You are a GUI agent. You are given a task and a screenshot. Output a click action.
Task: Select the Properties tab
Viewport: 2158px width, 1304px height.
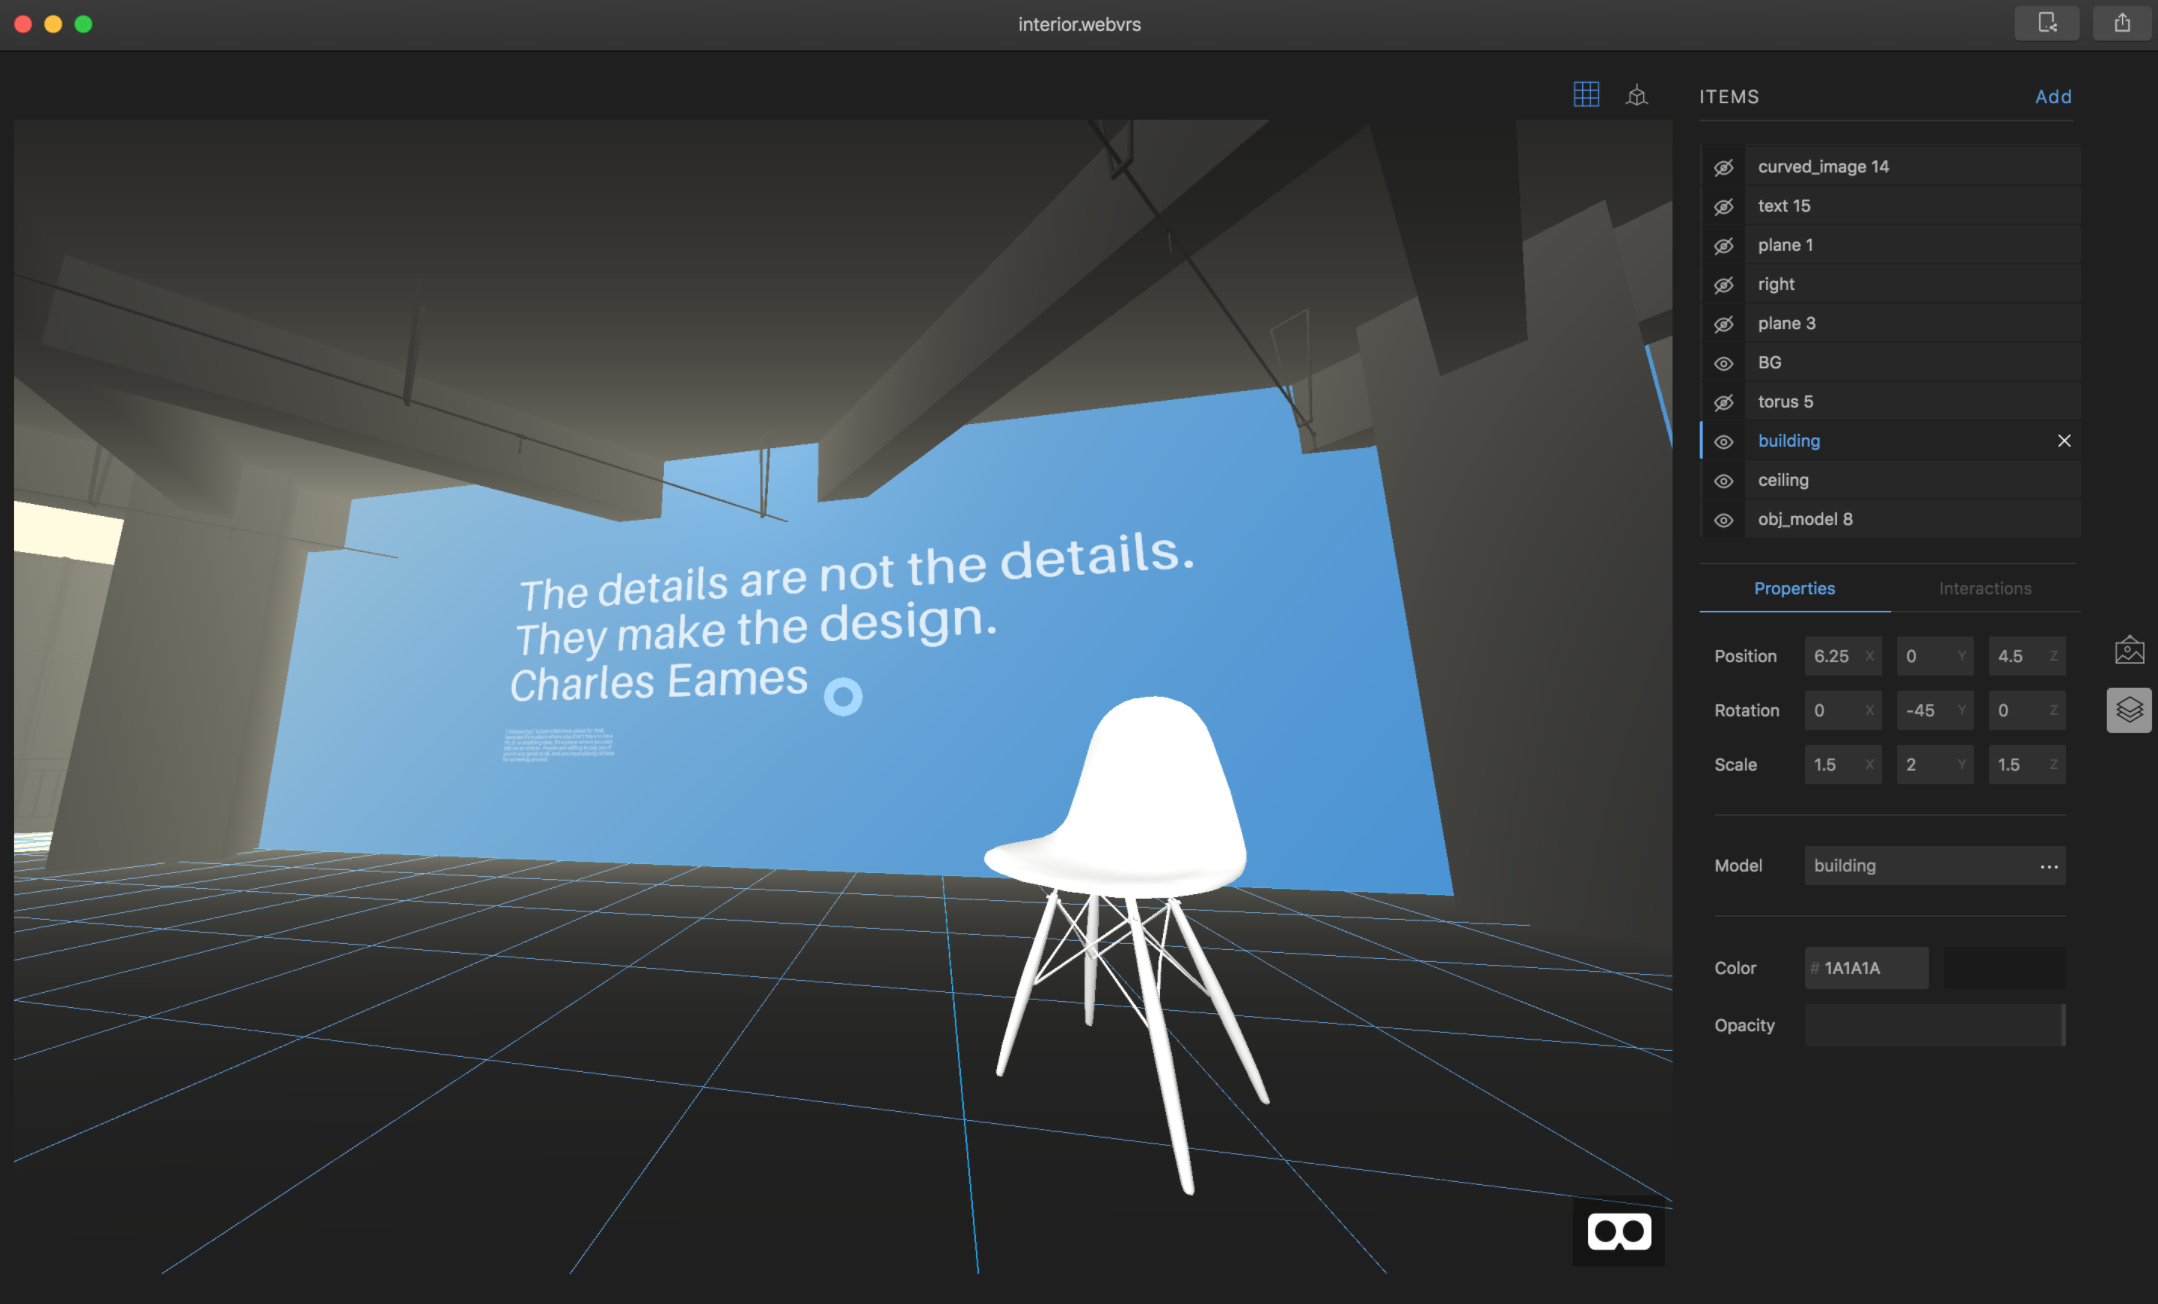pyautogui.click(x=1794, y=589)
